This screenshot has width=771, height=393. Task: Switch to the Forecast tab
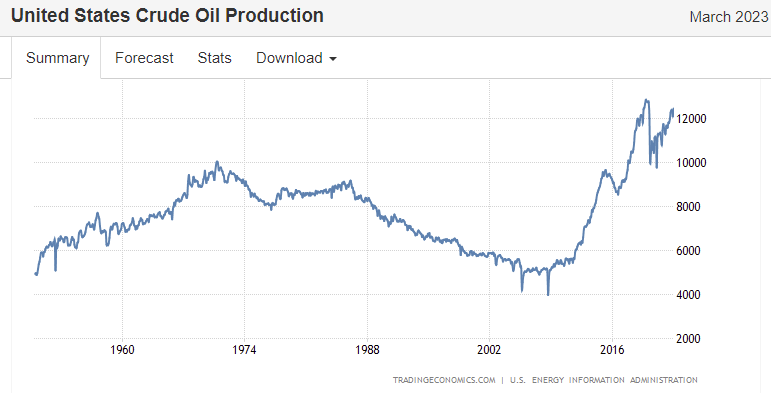click(x=144, y=58)
